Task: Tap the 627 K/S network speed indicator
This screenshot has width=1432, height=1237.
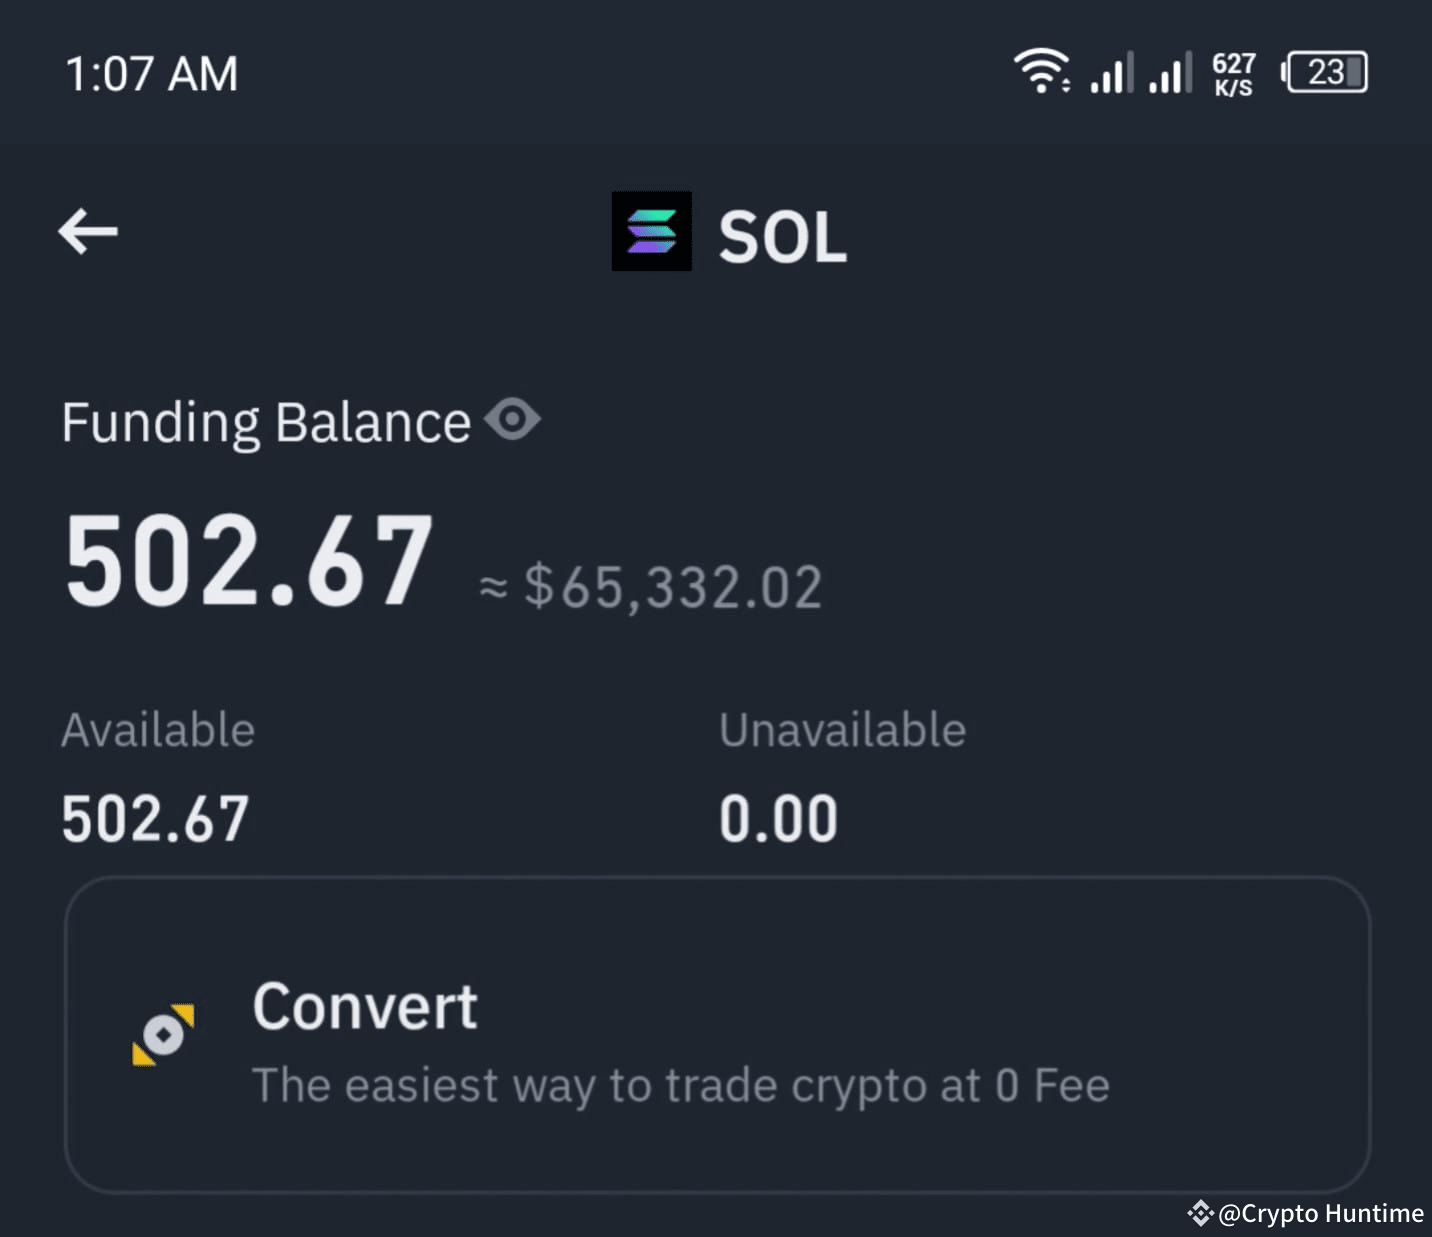Action: pos(1234,71)
